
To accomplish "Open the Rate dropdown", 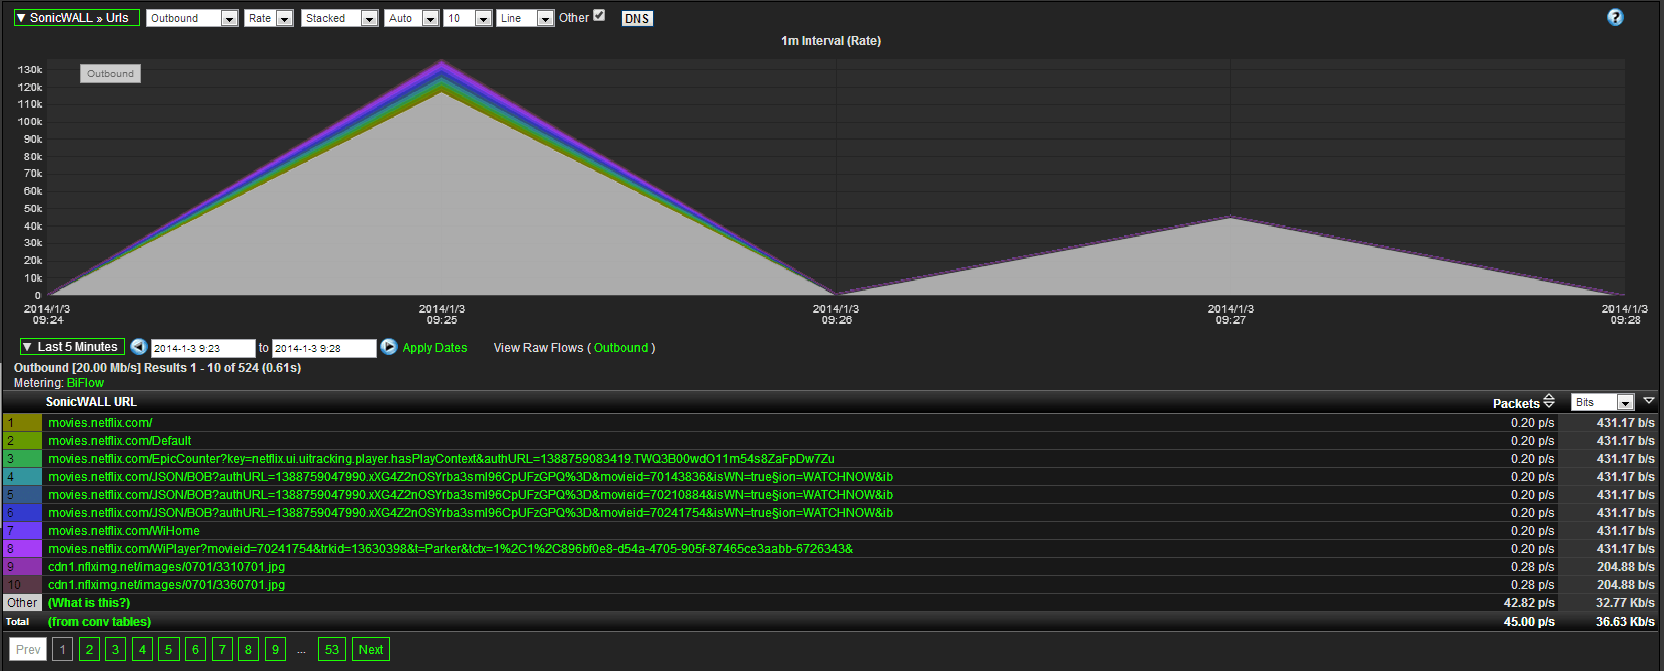I will click(268, 18).
